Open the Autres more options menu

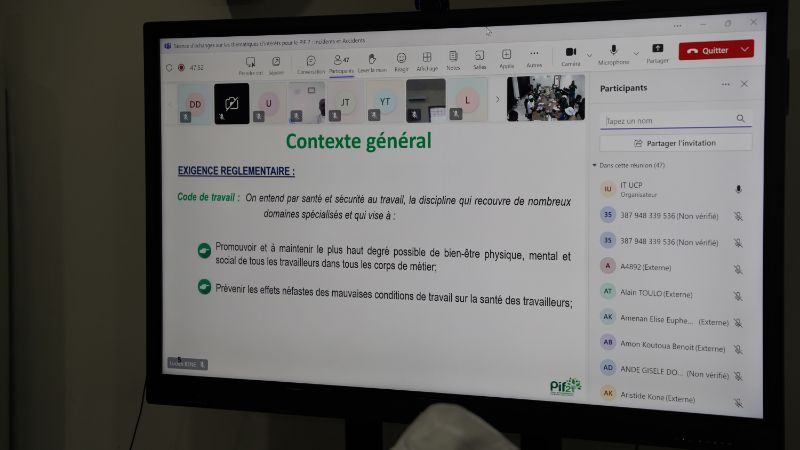click(x=534, y=55)
